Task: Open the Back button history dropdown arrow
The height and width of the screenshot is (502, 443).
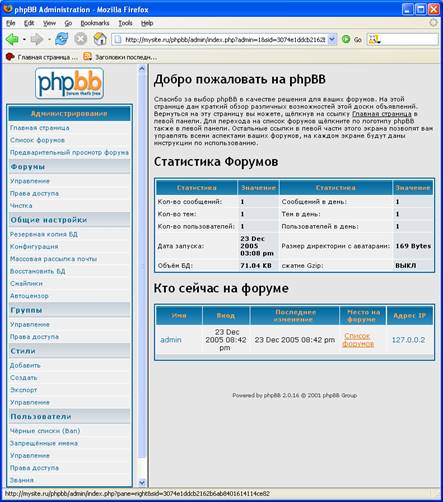Action: 24,40
